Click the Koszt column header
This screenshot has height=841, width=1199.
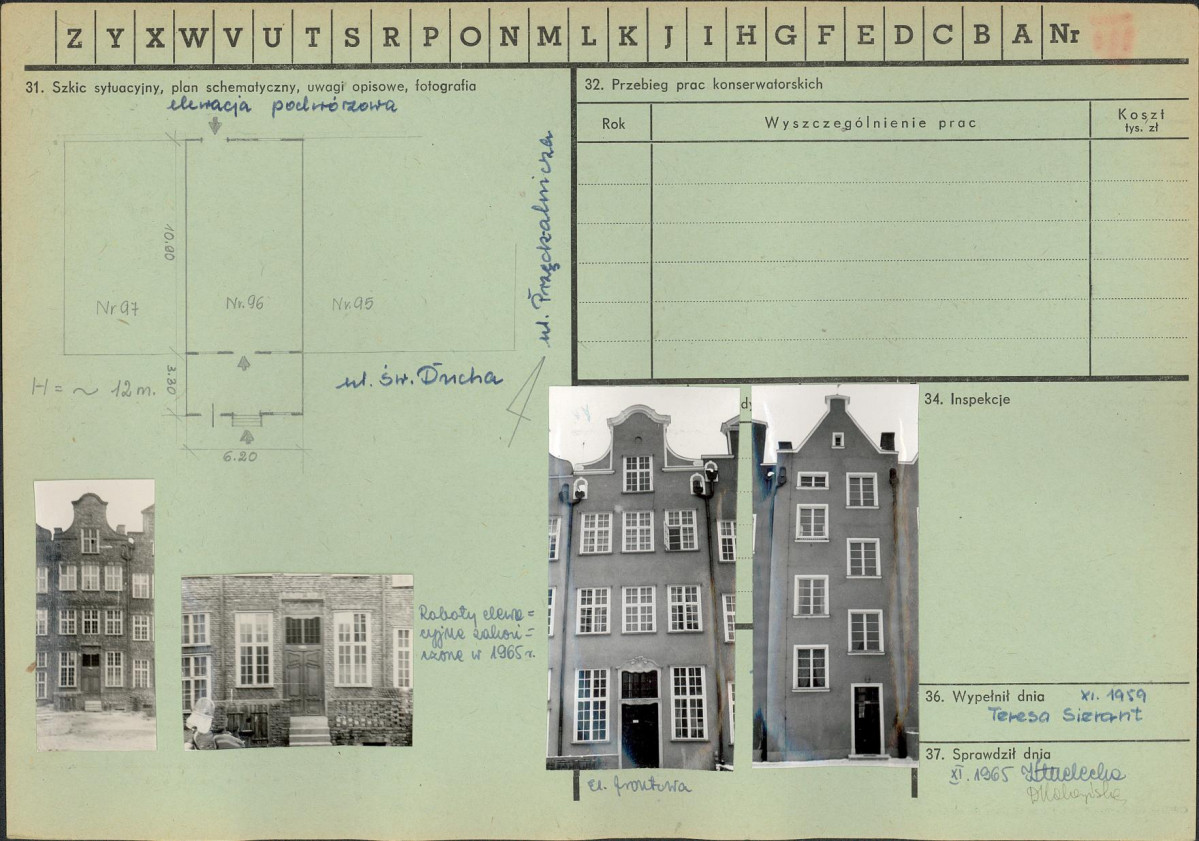pyautogui.click(x=1141, y=121)
